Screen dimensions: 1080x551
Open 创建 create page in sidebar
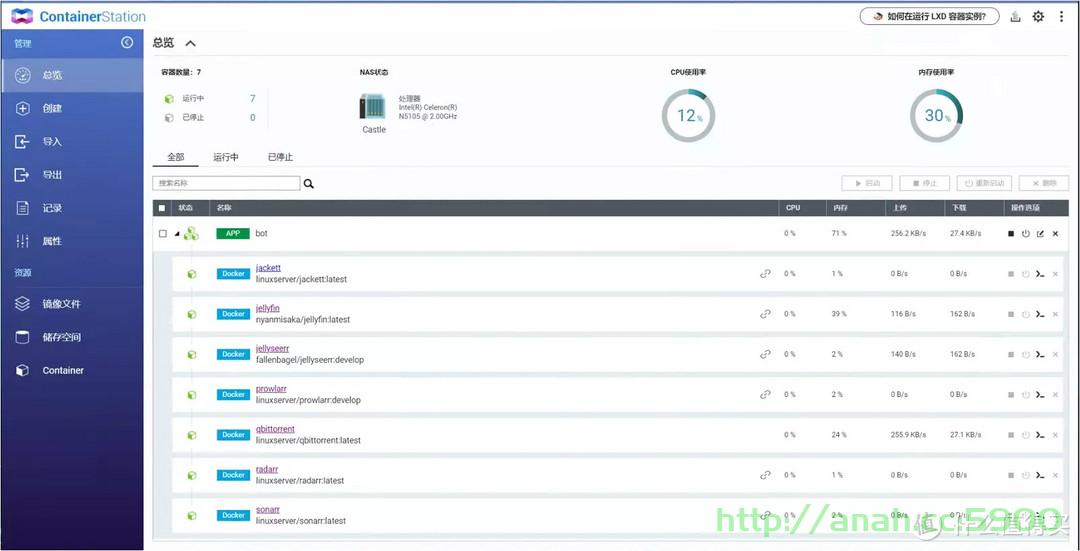point(72,108)
